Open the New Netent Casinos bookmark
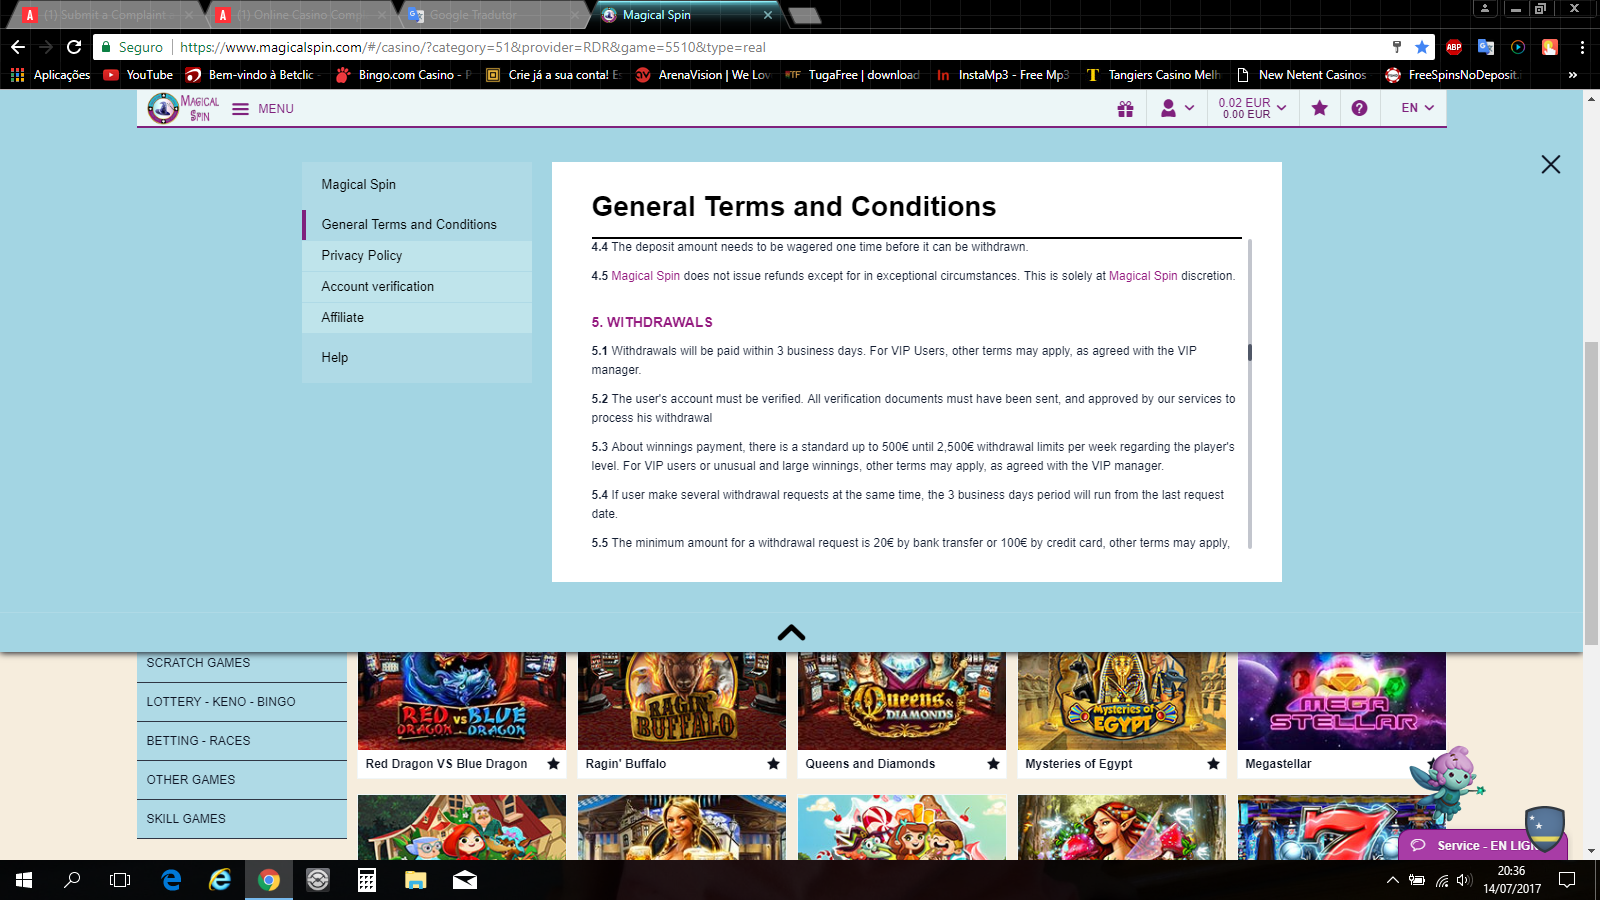 pyautogui.click(x=1301, y=75)
